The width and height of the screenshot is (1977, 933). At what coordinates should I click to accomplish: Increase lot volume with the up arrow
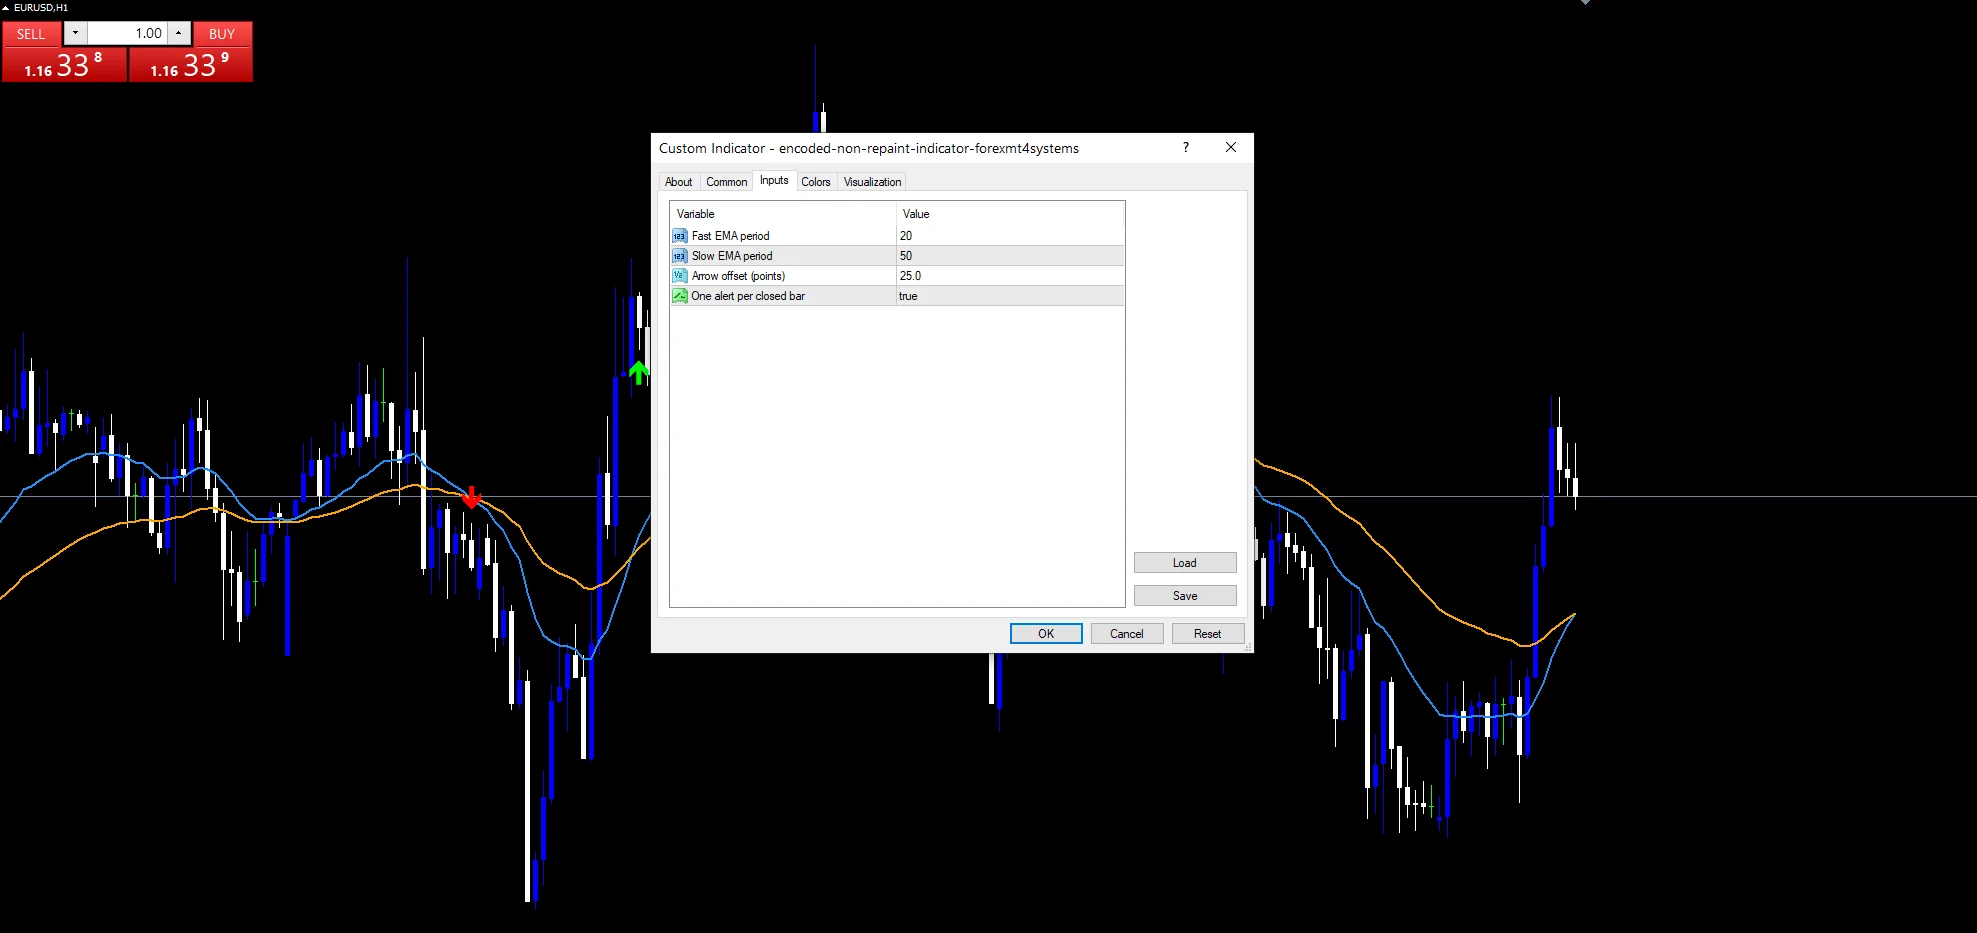[179, 34]
